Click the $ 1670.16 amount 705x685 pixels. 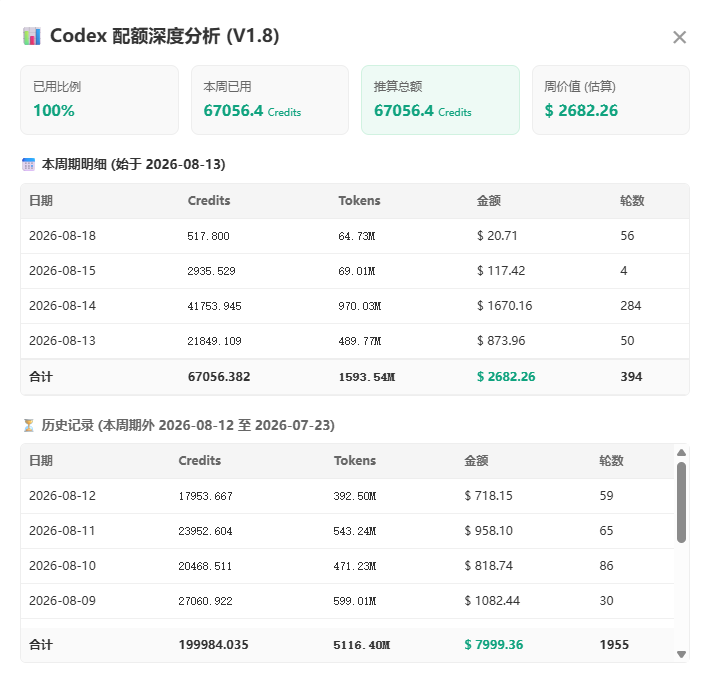tap(504, 306)
